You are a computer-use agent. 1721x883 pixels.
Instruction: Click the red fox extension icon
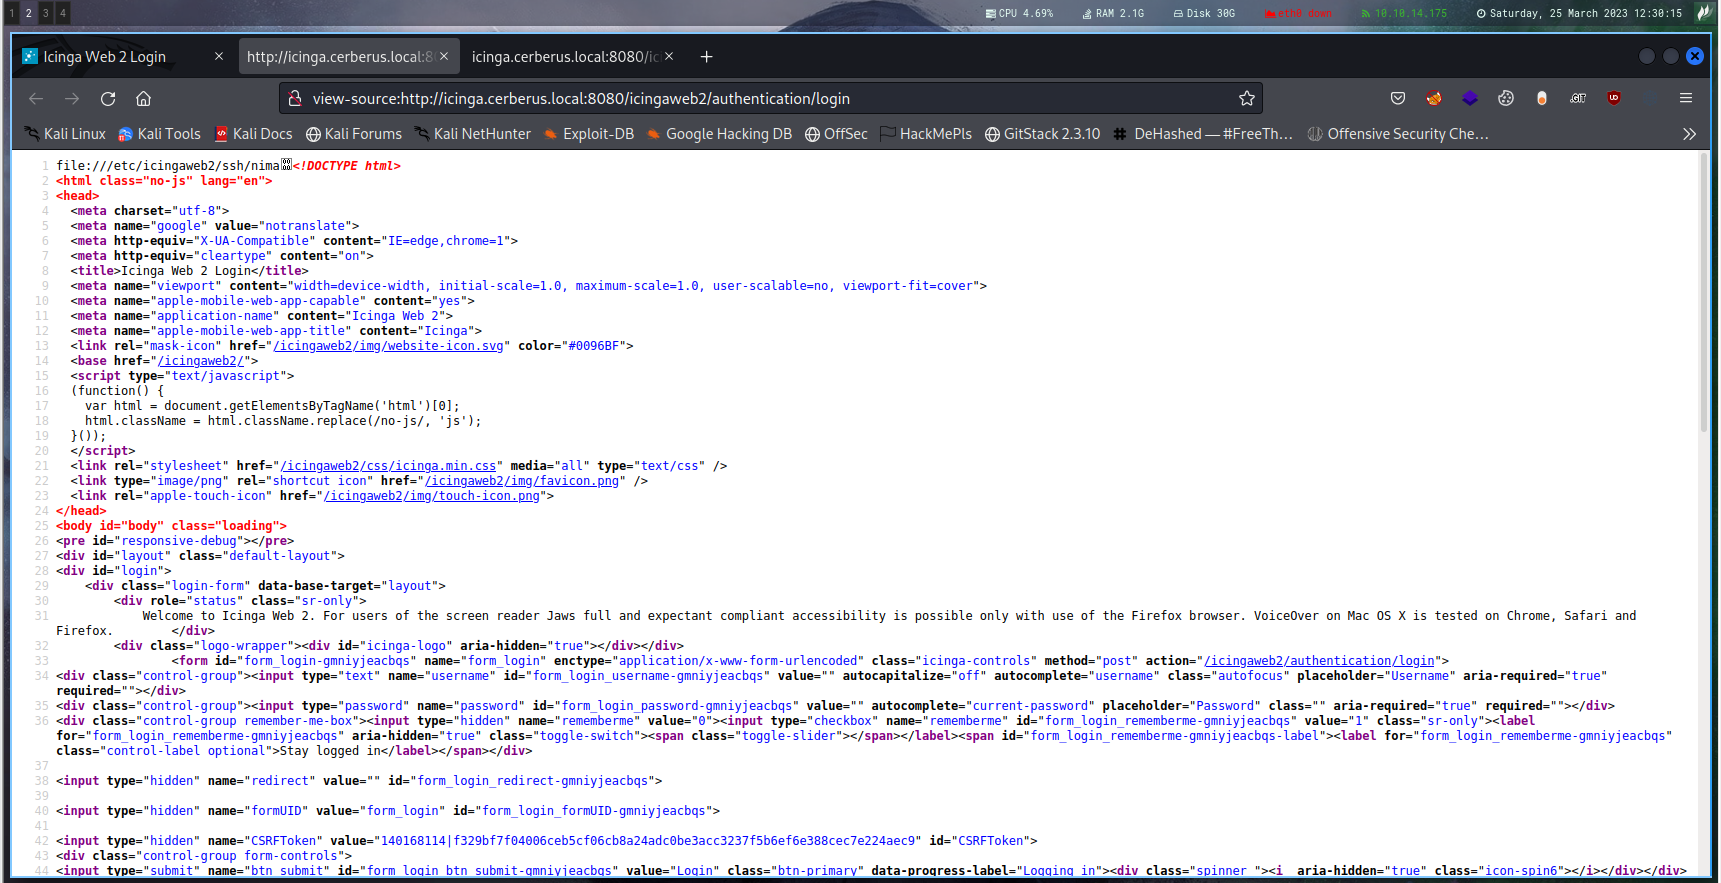(1434, 98)
